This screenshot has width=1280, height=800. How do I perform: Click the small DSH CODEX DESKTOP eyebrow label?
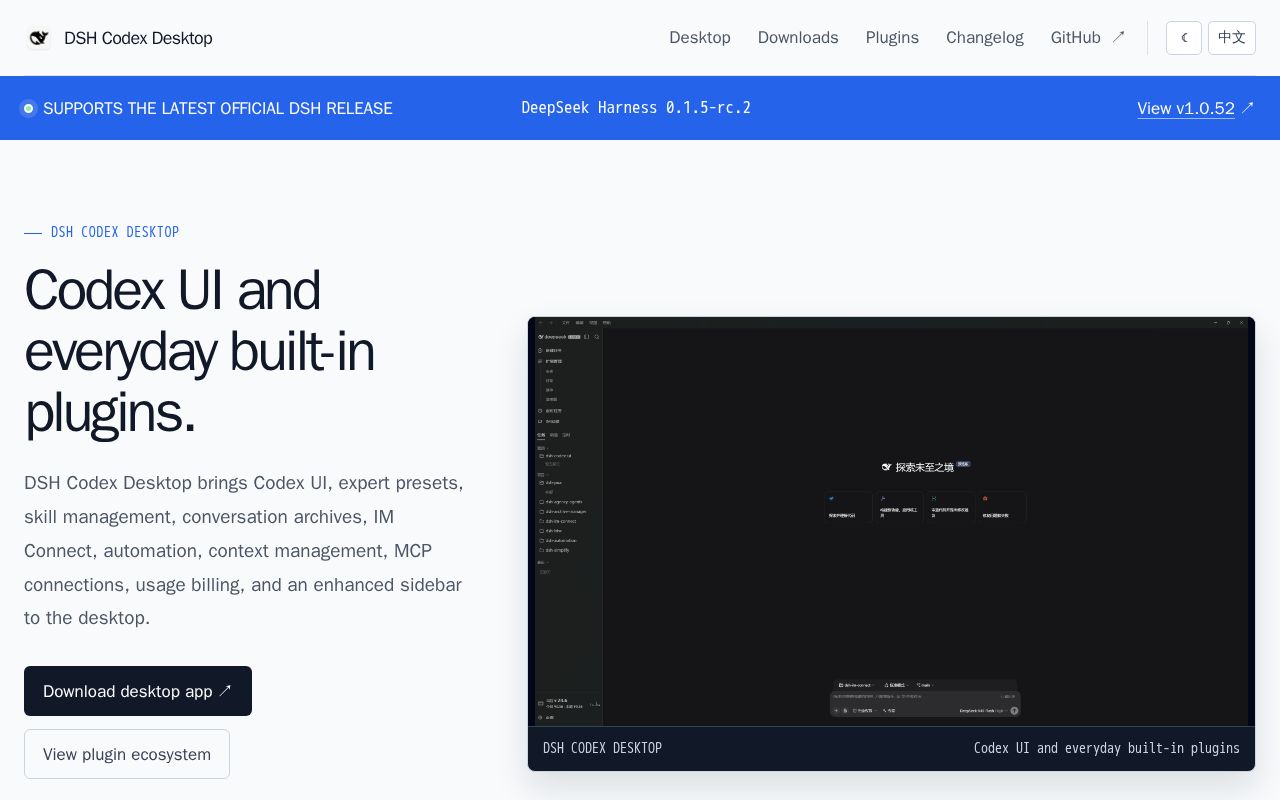[115, 232]
